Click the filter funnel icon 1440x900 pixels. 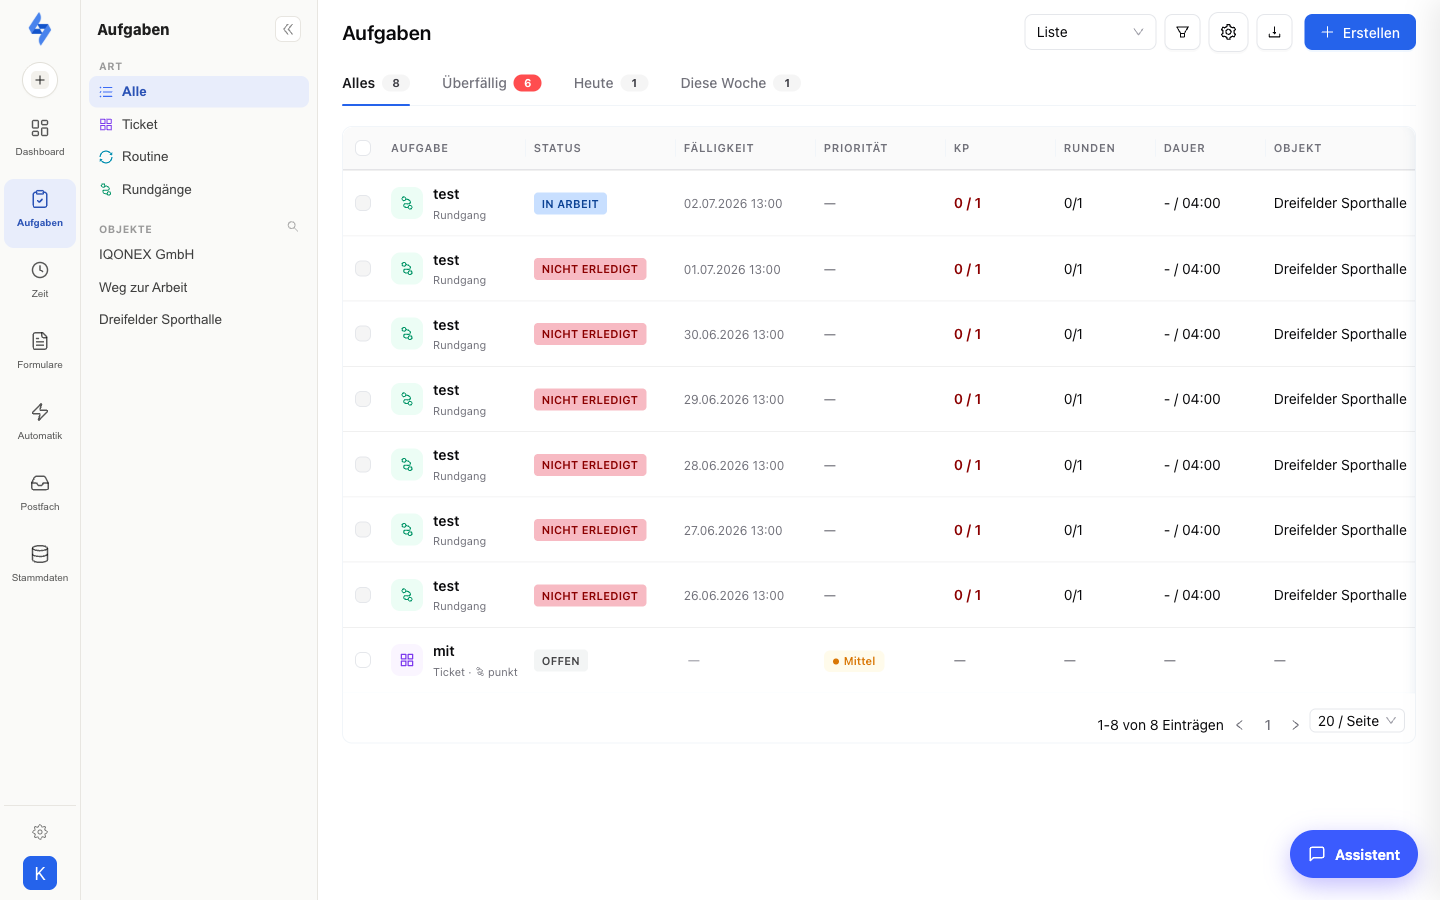[1182, 32]
